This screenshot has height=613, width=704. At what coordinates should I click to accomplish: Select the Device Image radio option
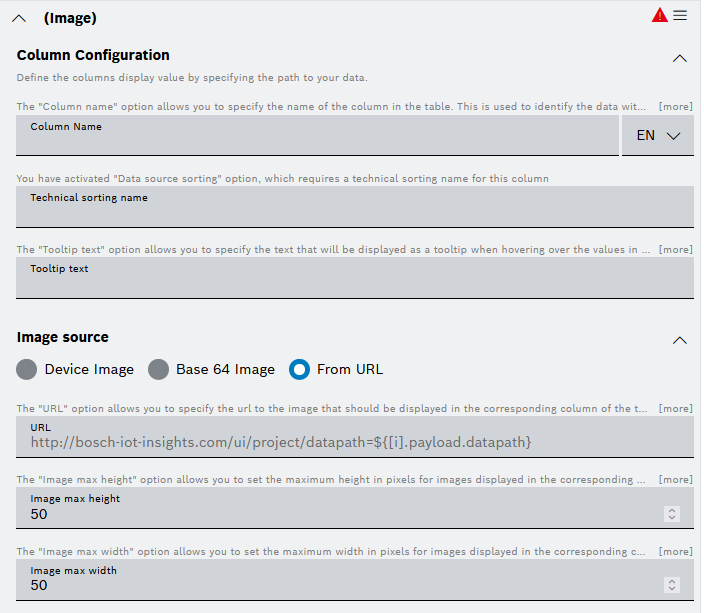click(28, 369)
